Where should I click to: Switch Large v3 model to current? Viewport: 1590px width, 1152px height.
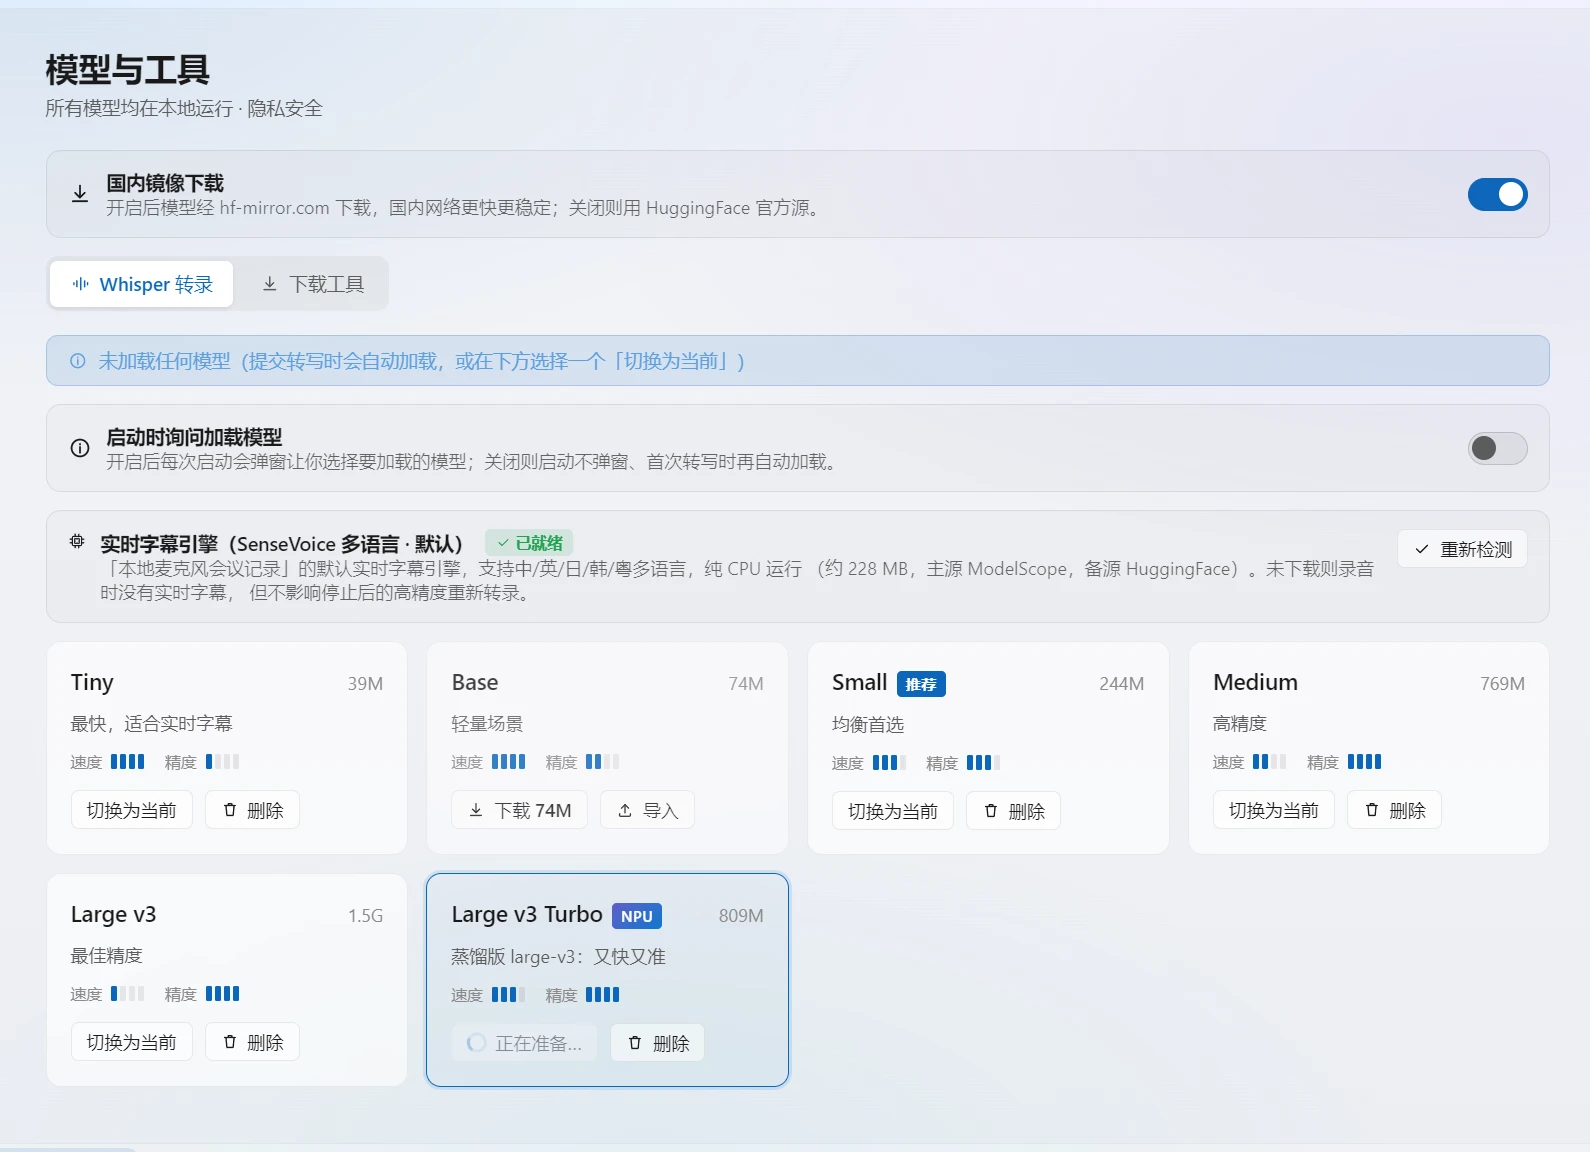click(131, 1042)
